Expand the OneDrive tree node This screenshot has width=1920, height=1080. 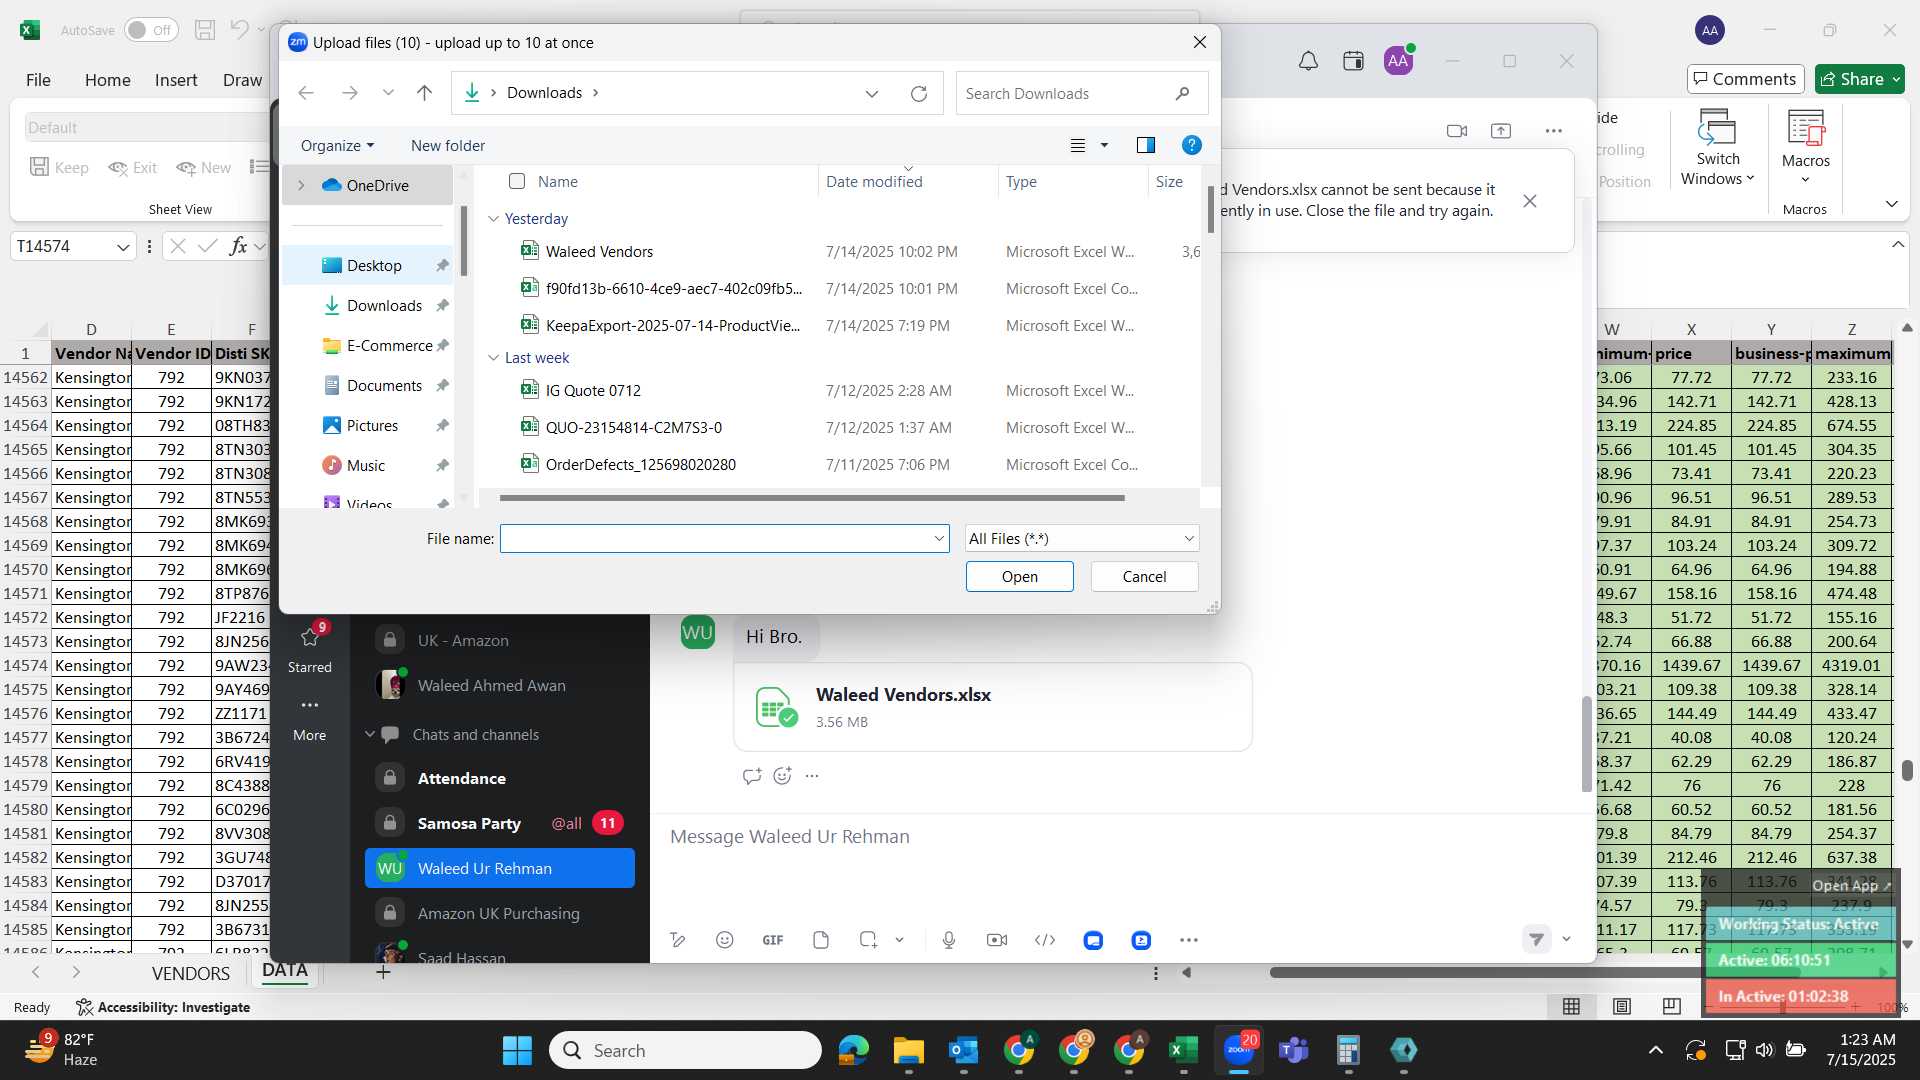point(301,186)
